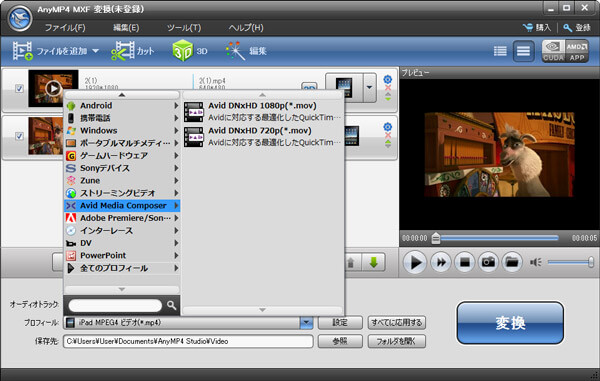Image resolution: width=600 pixels, height=381 pixels.
Task: Choose Avid DNxHD 720p(*.mov) profile
Action: point(263,137)
